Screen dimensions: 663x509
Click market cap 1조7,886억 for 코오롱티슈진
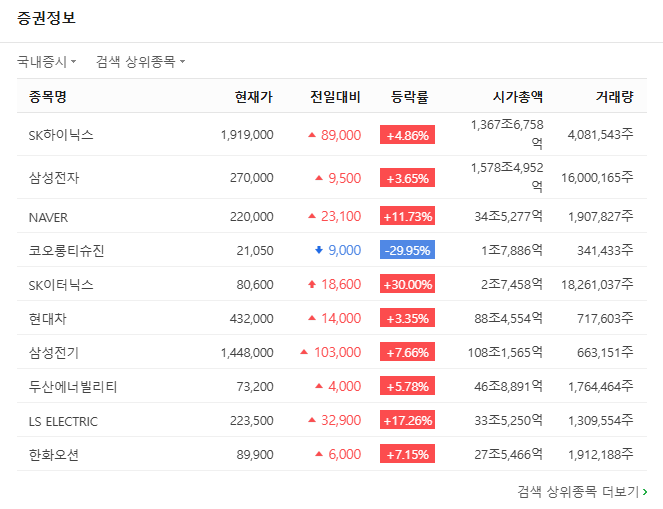pos(512,250)
